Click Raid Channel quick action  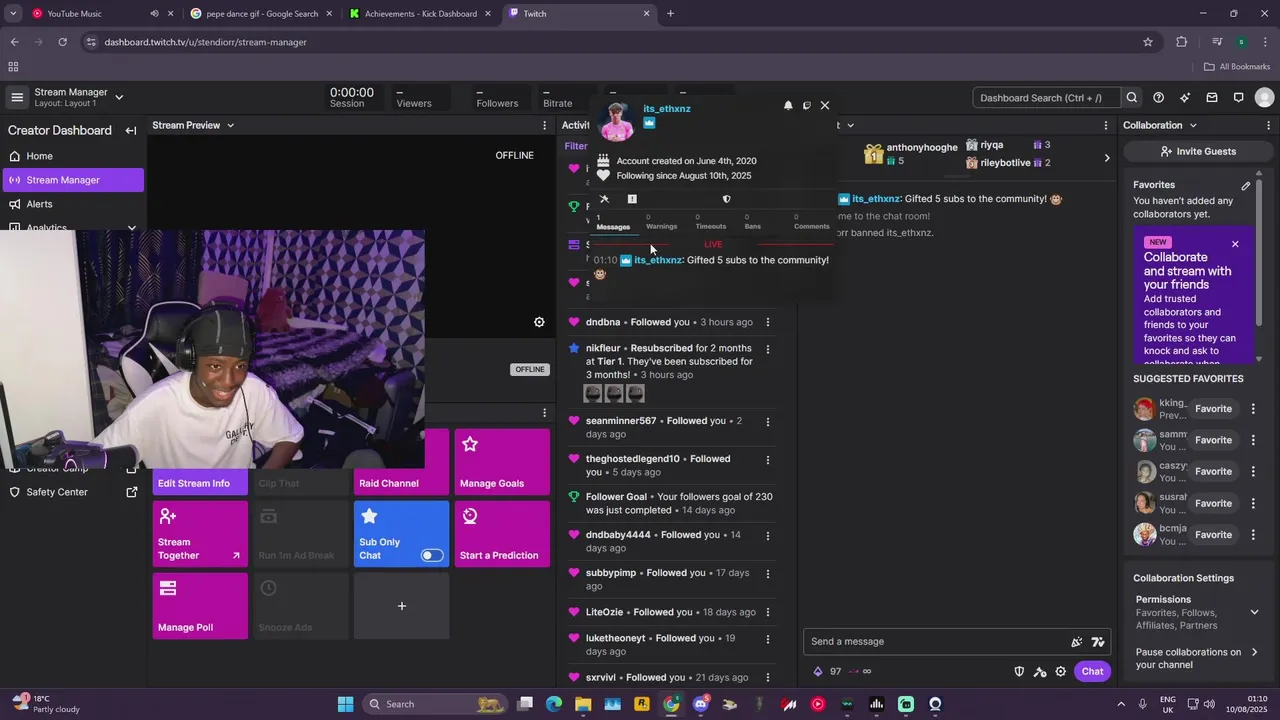click(401, 462)
